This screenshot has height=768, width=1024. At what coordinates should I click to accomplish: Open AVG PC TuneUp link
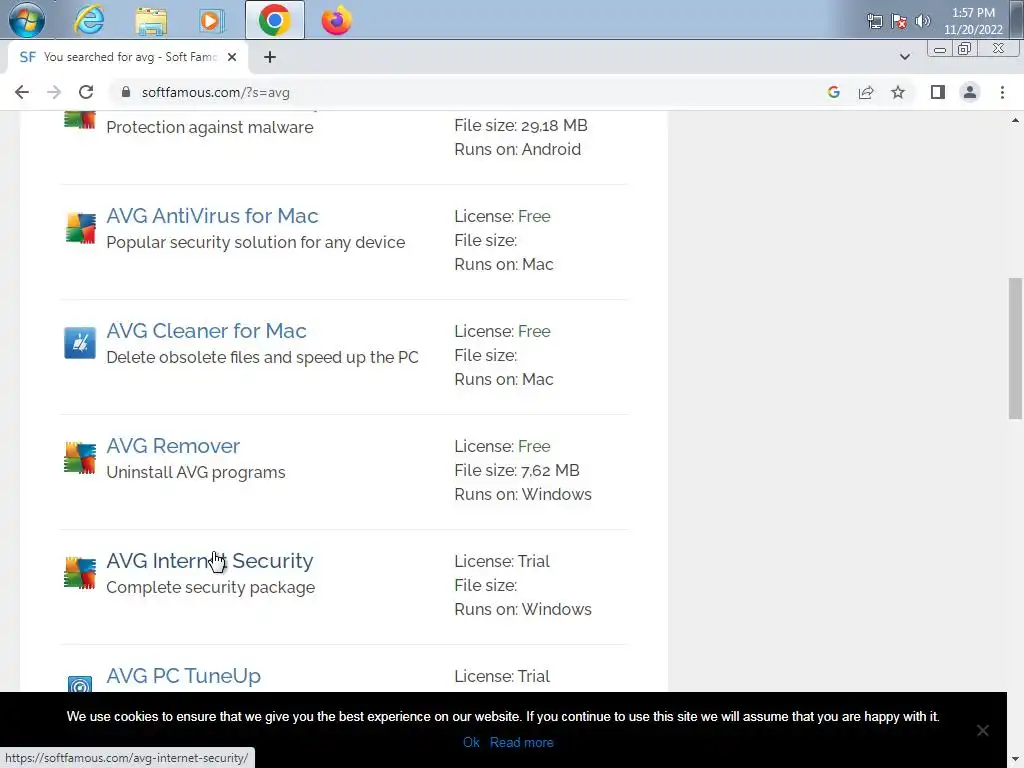184,675
